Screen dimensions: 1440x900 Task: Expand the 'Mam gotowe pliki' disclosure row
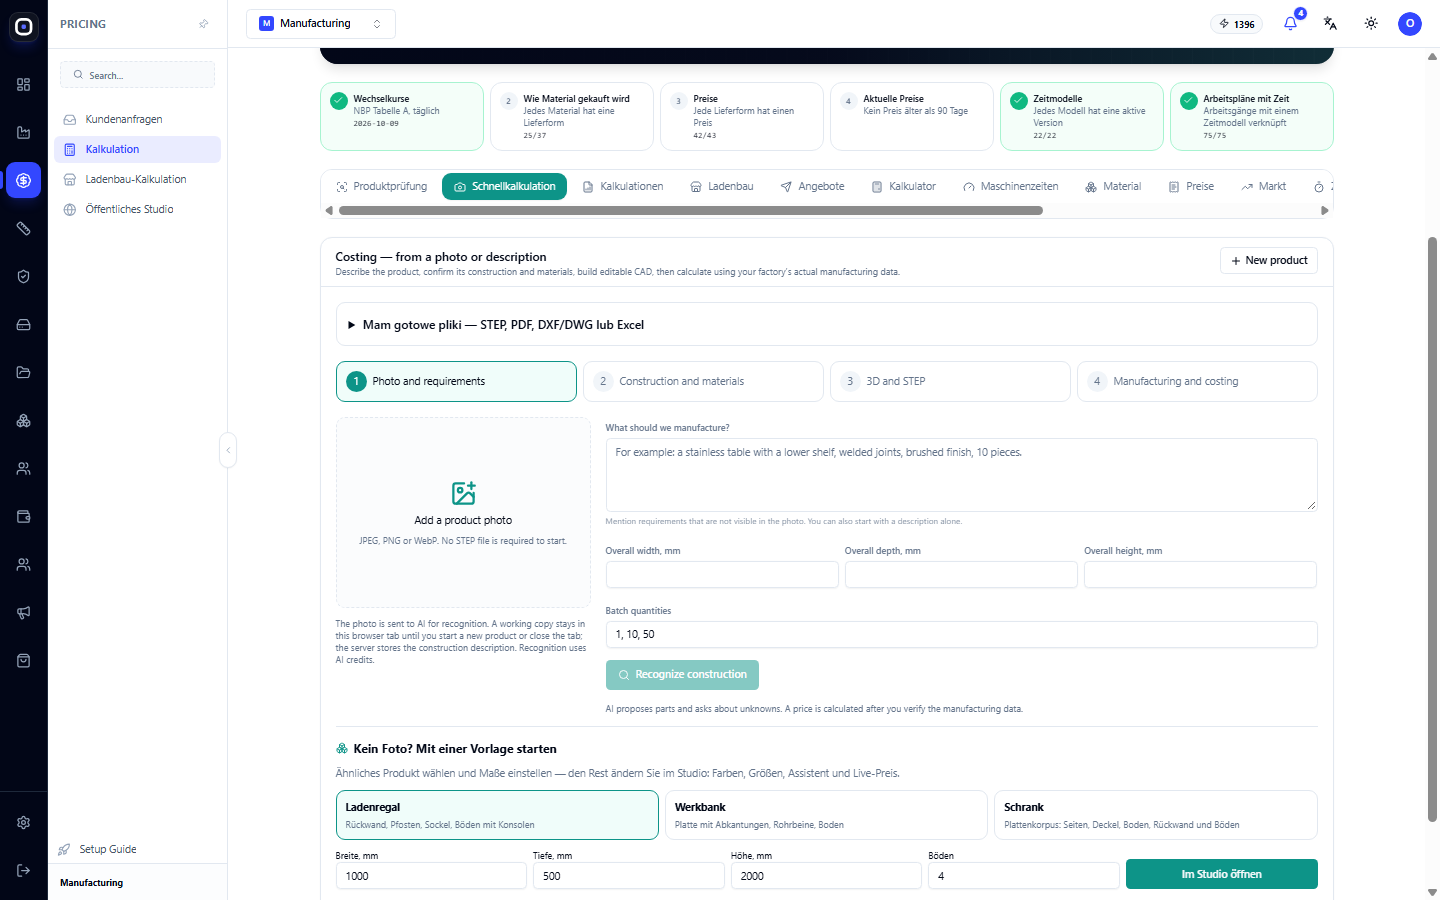[x=827, y=325]
